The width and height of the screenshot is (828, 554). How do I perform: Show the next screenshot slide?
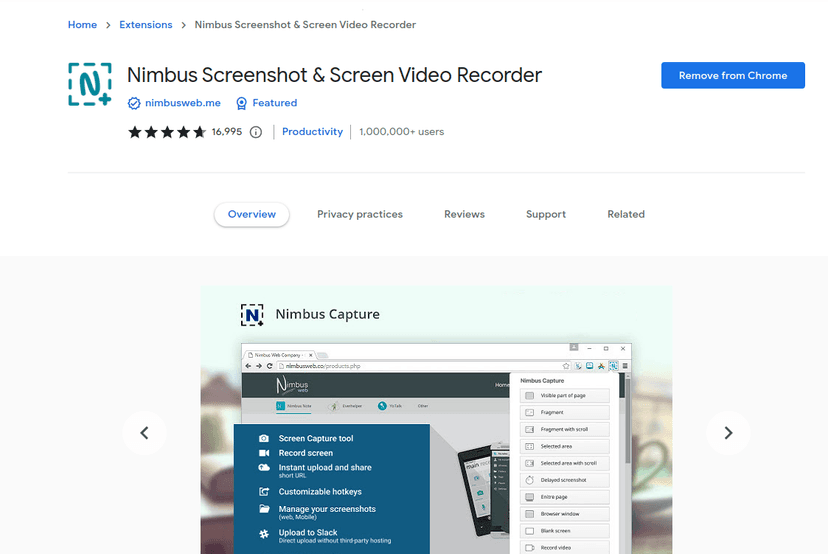[728, 433]
